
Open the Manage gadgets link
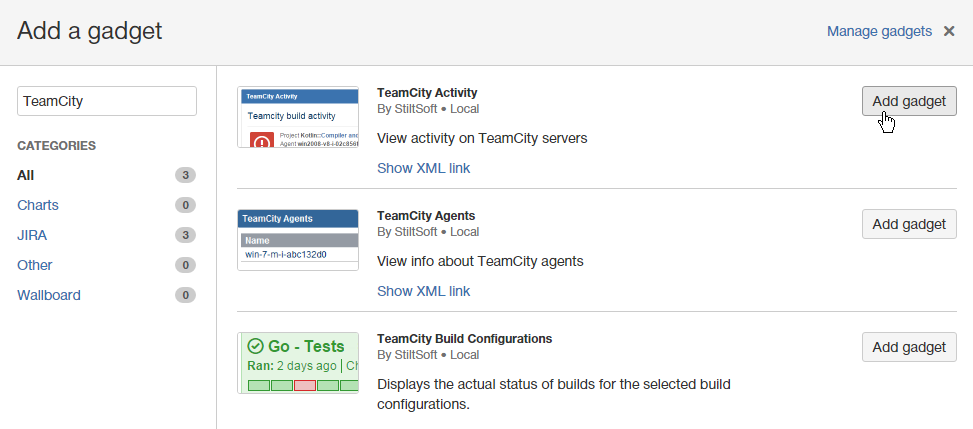tap(879, 31)
